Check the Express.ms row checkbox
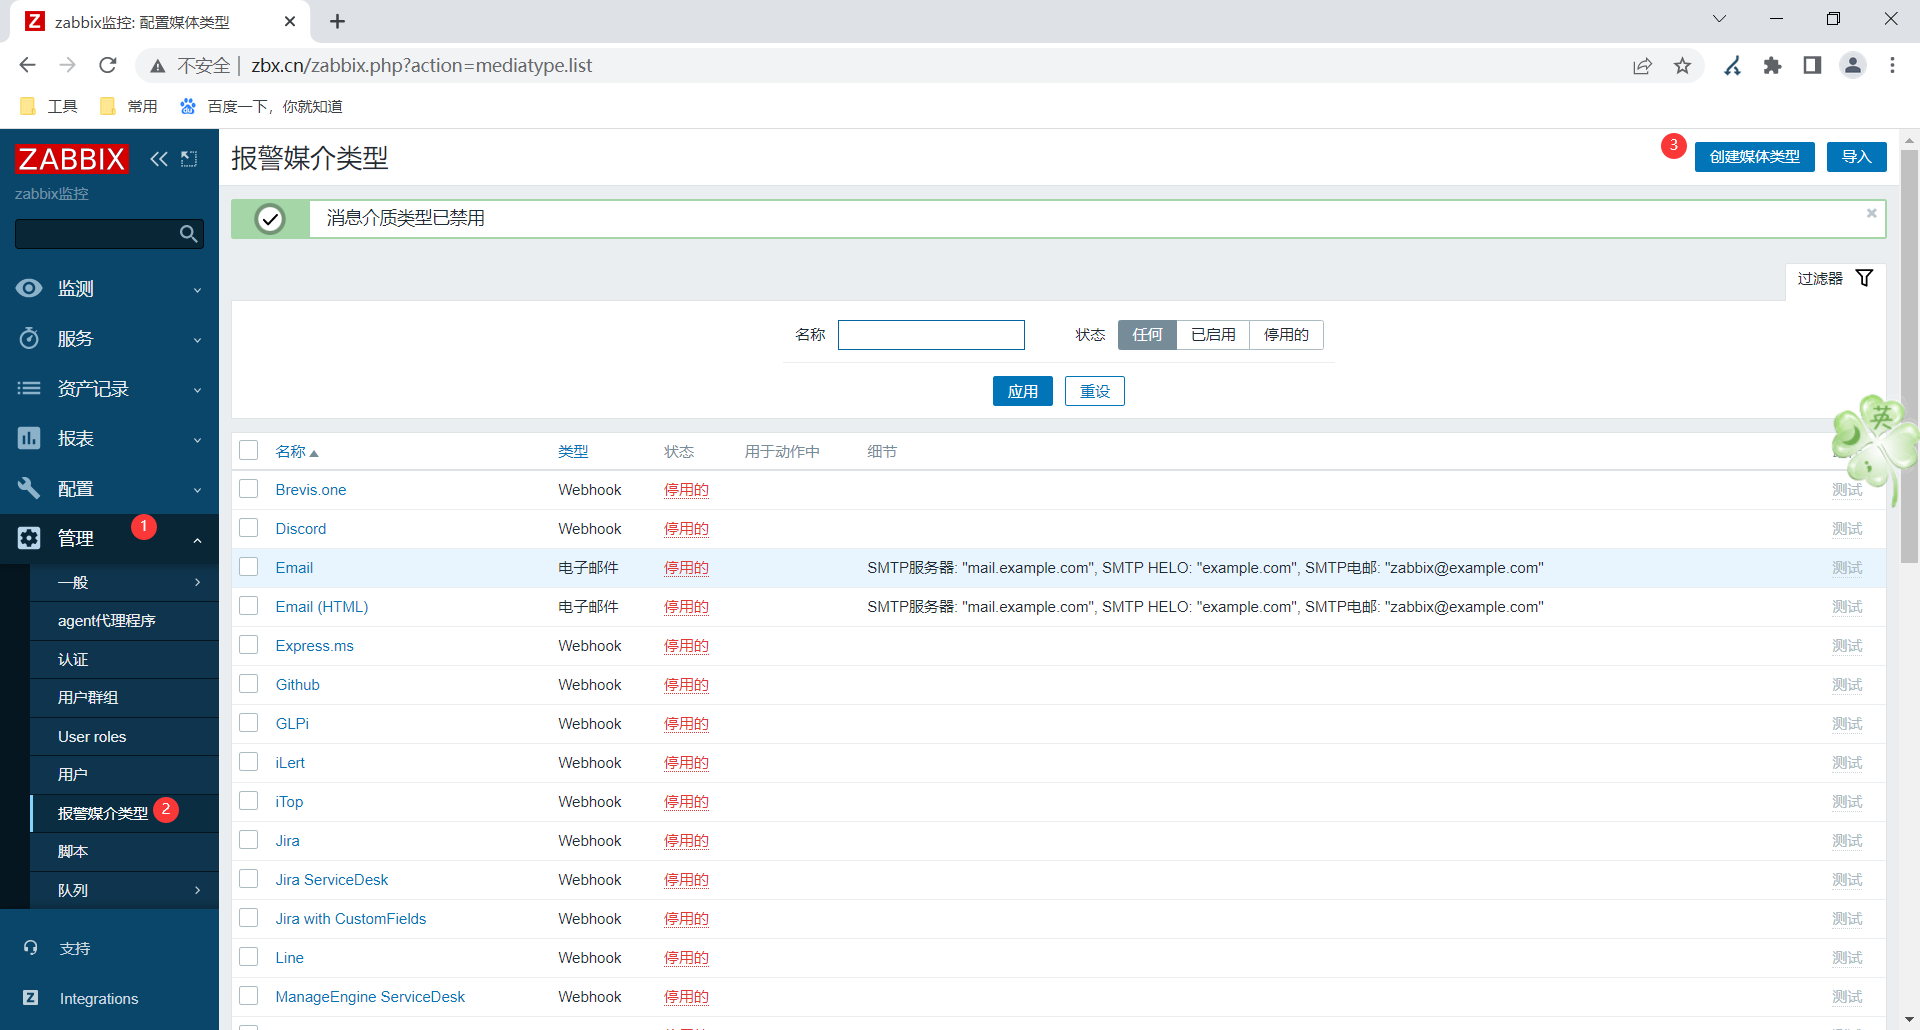The width and height of the screenshot is (1920, 1030). click(x=249, y=645)
